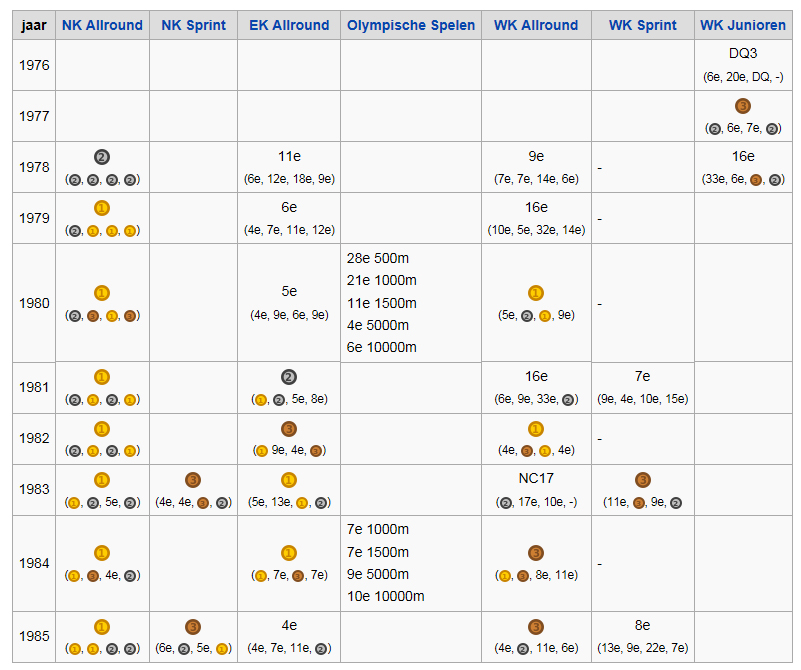The width and height of the screenshot is (801, 670).
Task: Click the WK Allround column header link
Action: tap(536, 25)
